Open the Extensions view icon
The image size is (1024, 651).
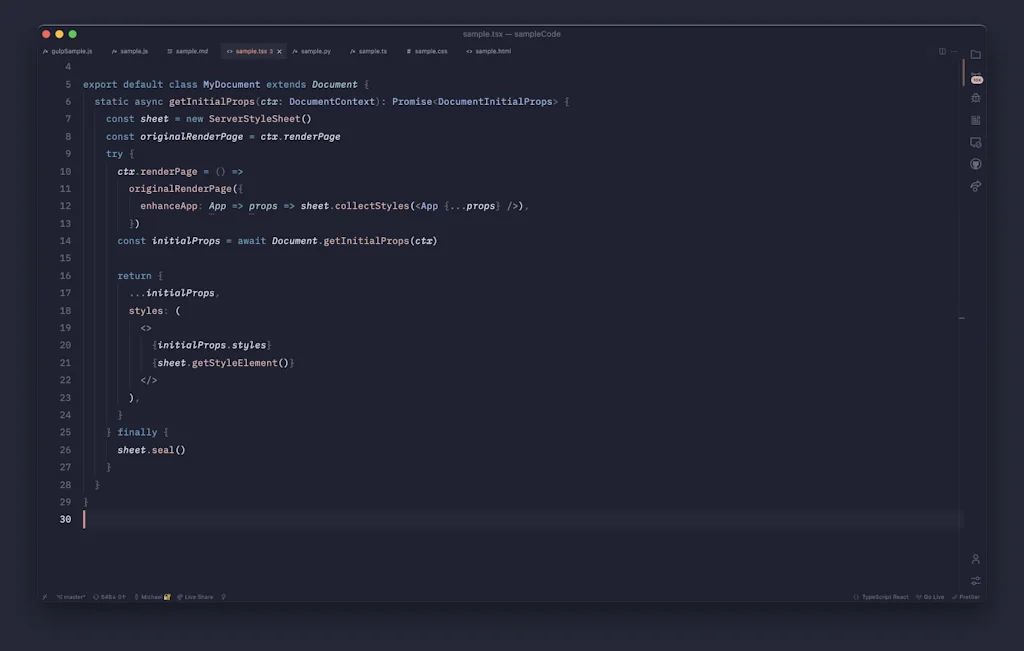(976, 120)
